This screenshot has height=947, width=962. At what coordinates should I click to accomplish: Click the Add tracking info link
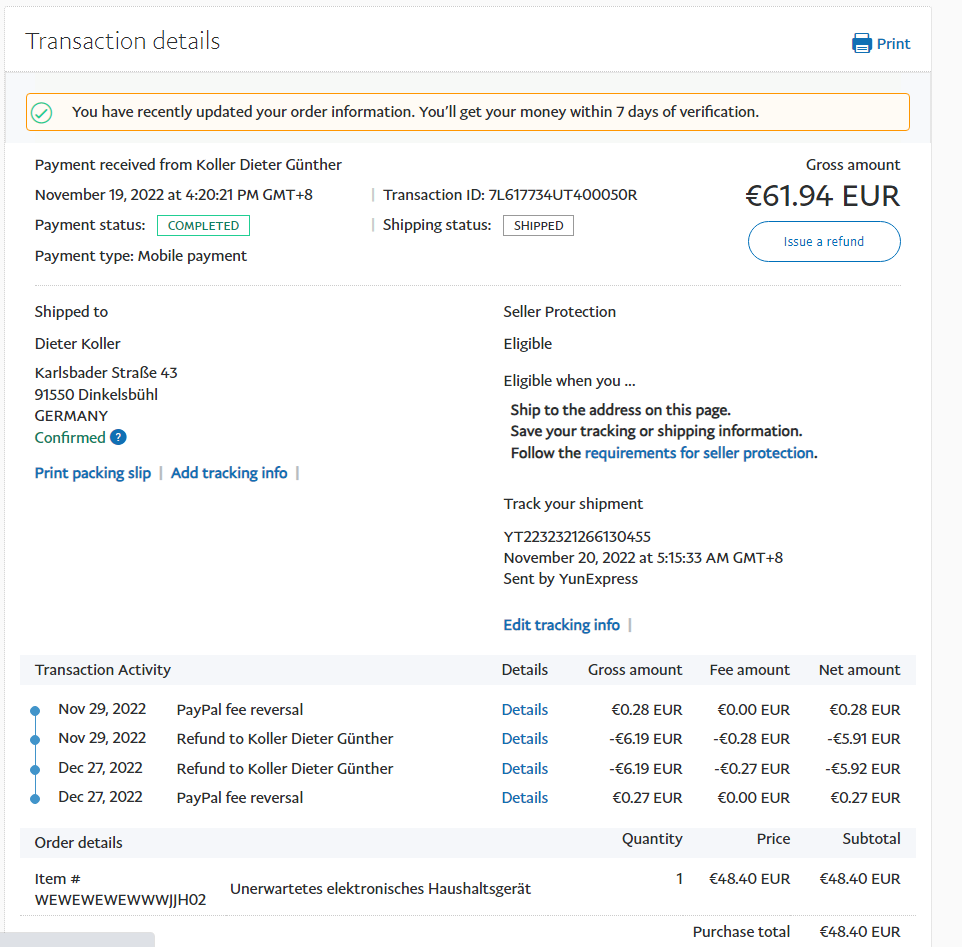point(229,473)
